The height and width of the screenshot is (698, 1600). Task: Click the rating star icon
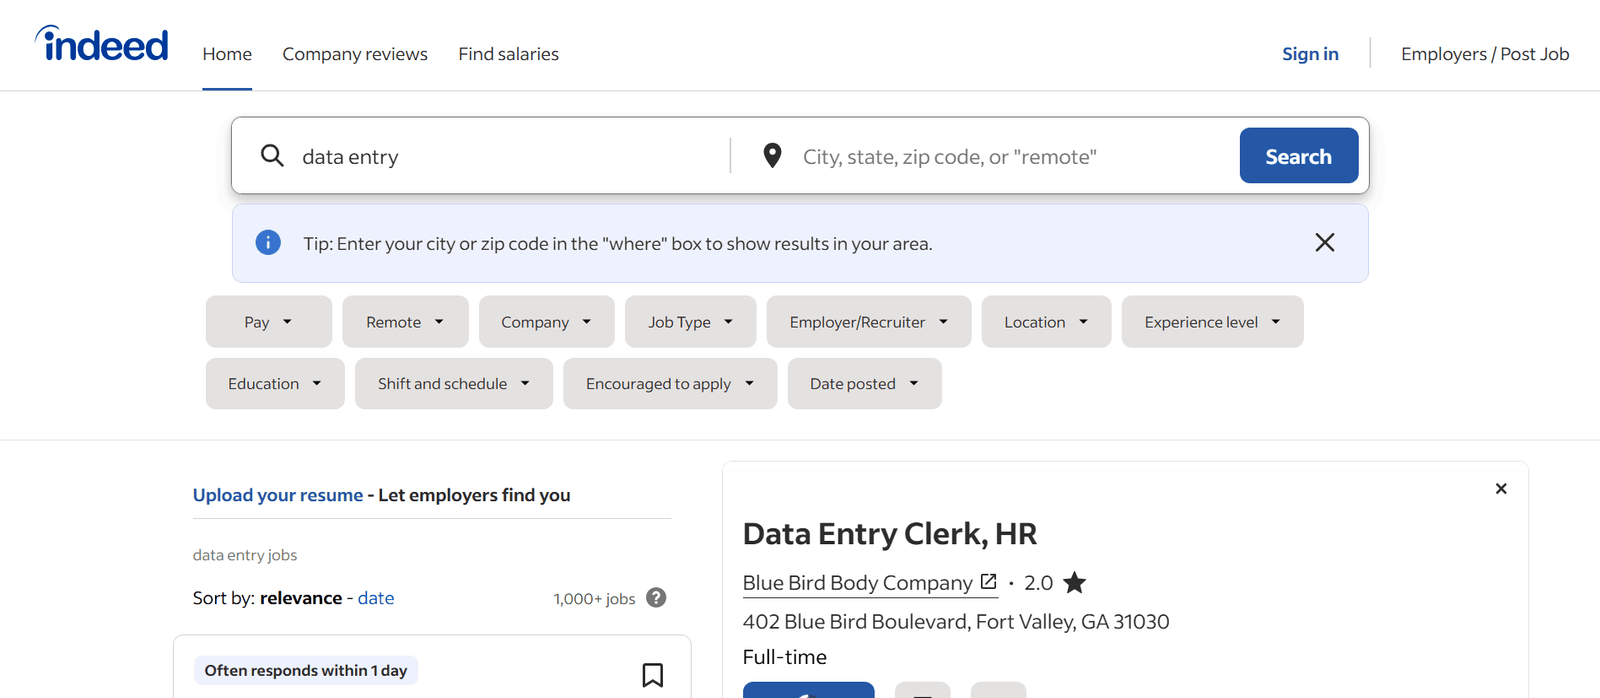[1075, 582]
